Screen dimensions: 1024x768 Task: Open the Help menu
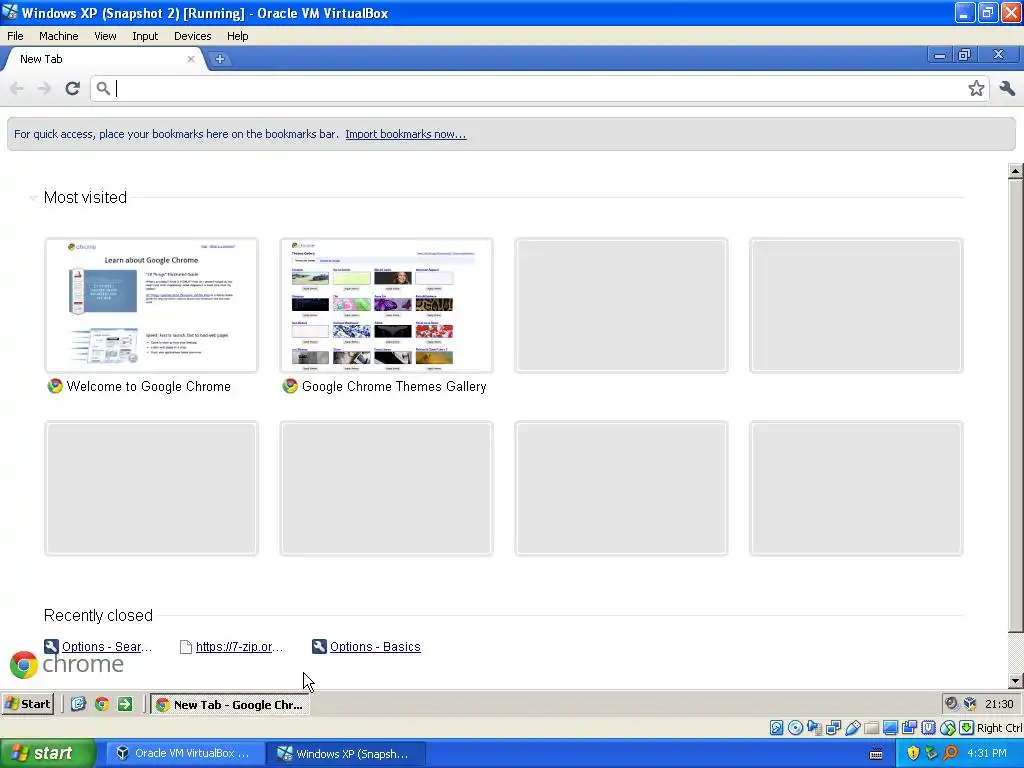pyautogui.click(x=238, y=36)
